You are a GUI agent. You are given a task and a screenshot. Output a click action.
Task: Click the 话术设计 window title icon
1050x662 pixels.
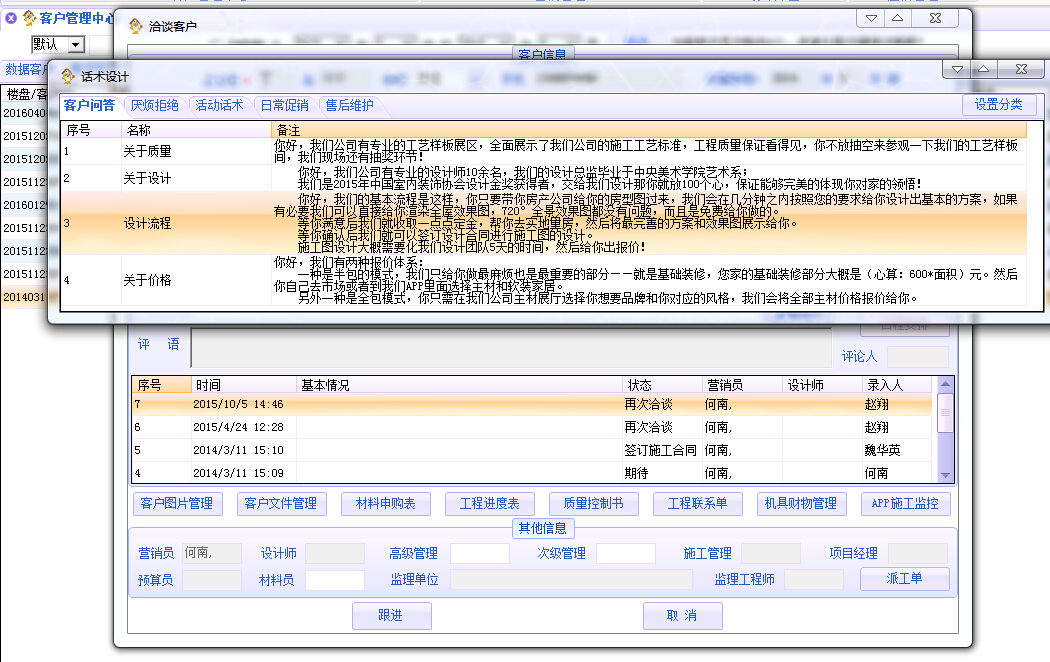coord(68,76)
